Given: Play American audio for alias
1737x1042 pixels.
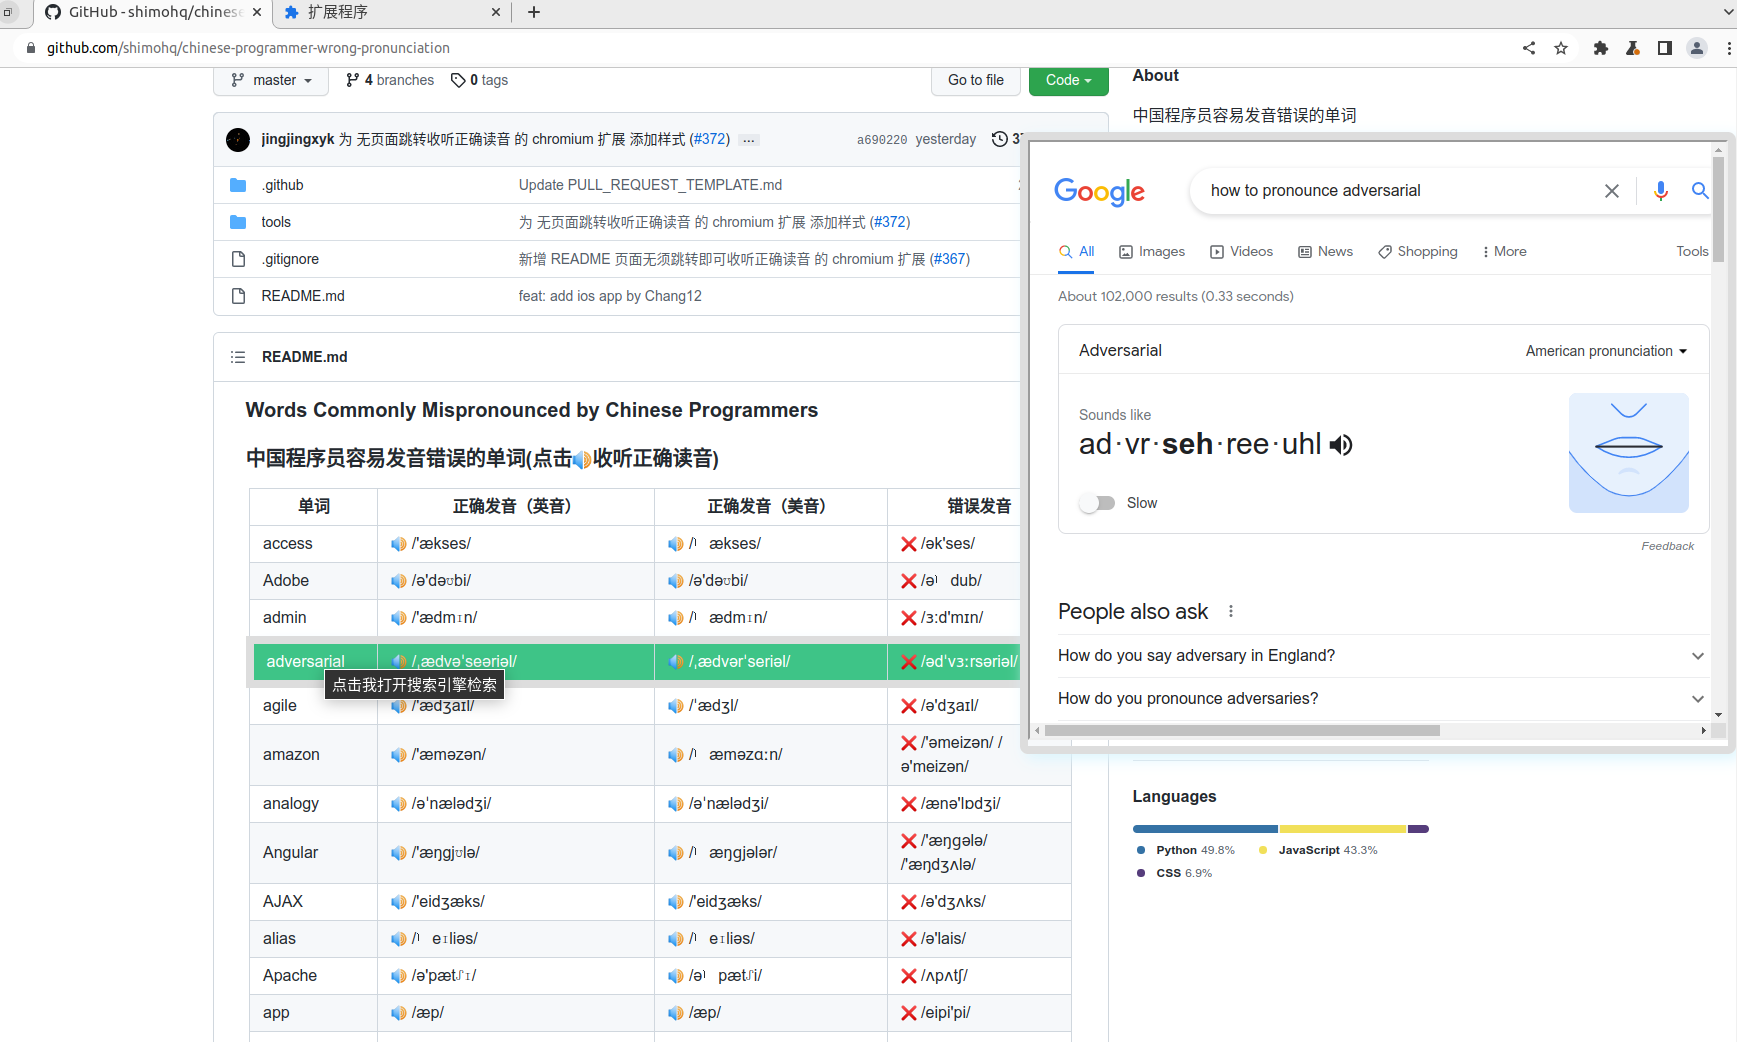Looking at the screenshot, I should point(675,939).
